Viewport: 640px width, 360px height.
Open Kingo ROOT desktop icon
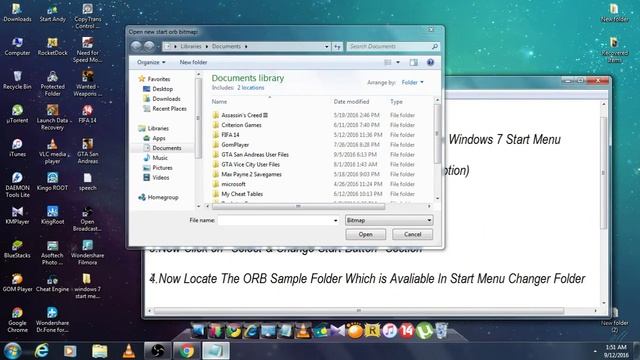pyautogui.click(x=53, y=182)
